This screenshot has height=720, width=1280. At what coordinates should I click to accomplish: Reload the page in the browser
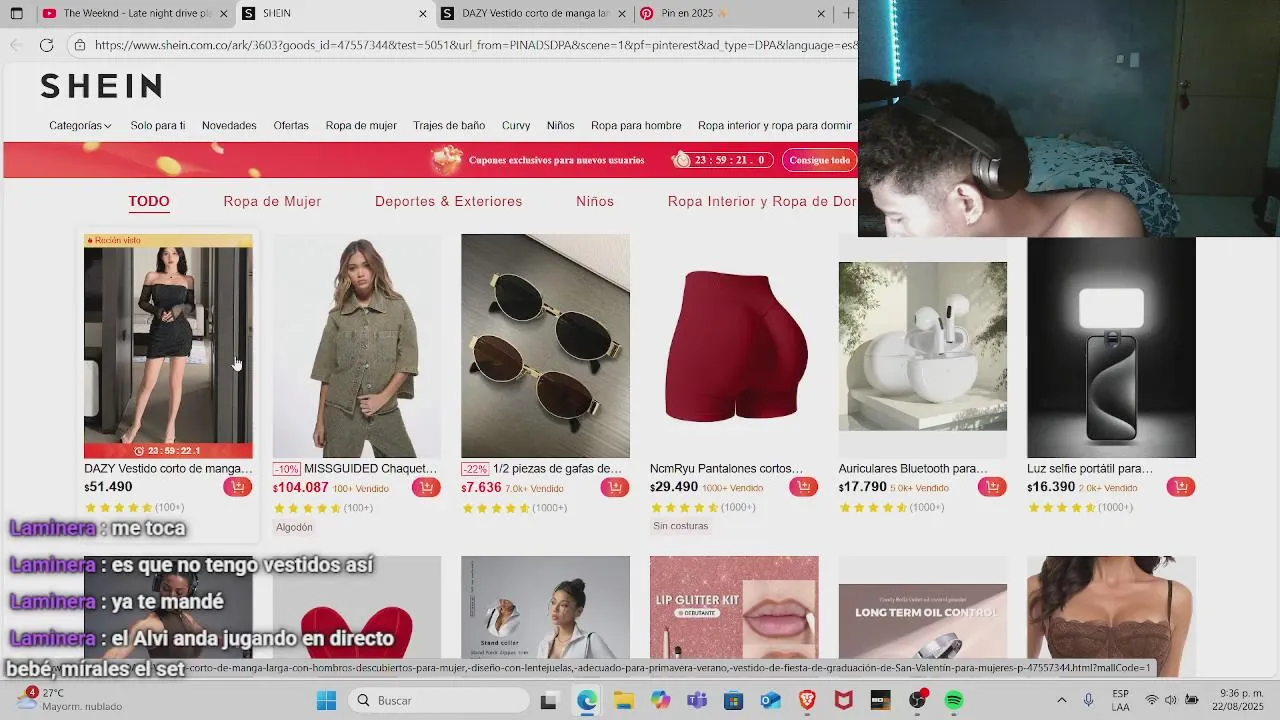46,45
